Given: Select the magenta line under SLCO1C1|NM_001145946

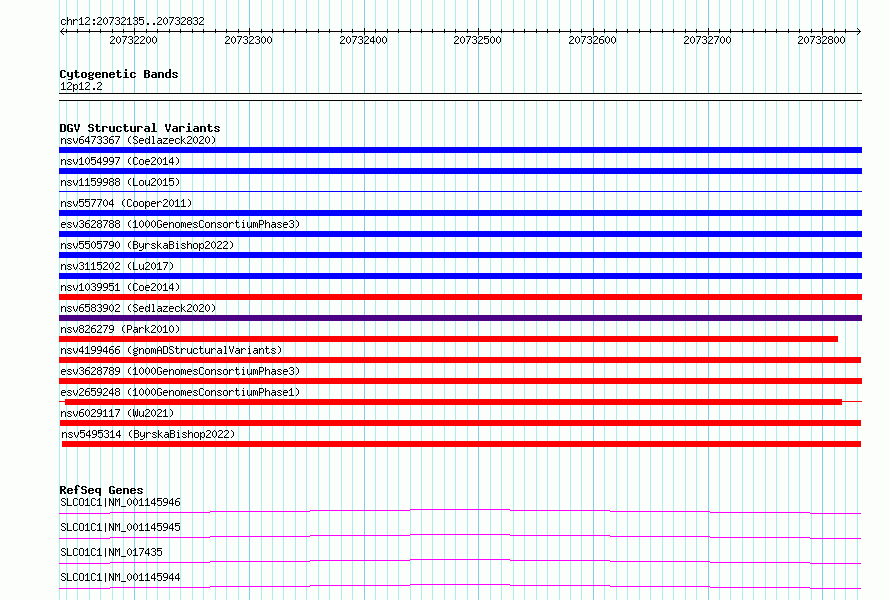Looking at the screenshot, I should [x=460, y=511].
